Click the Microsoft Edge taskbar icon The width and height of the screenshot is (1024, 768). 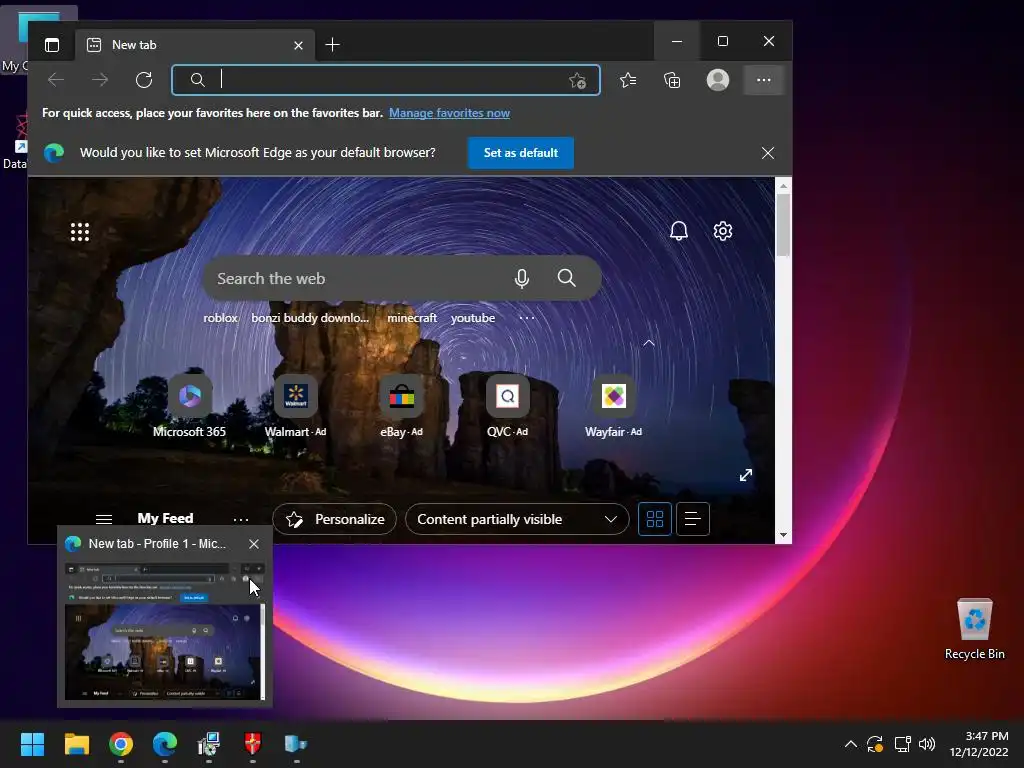pos(165,744)
